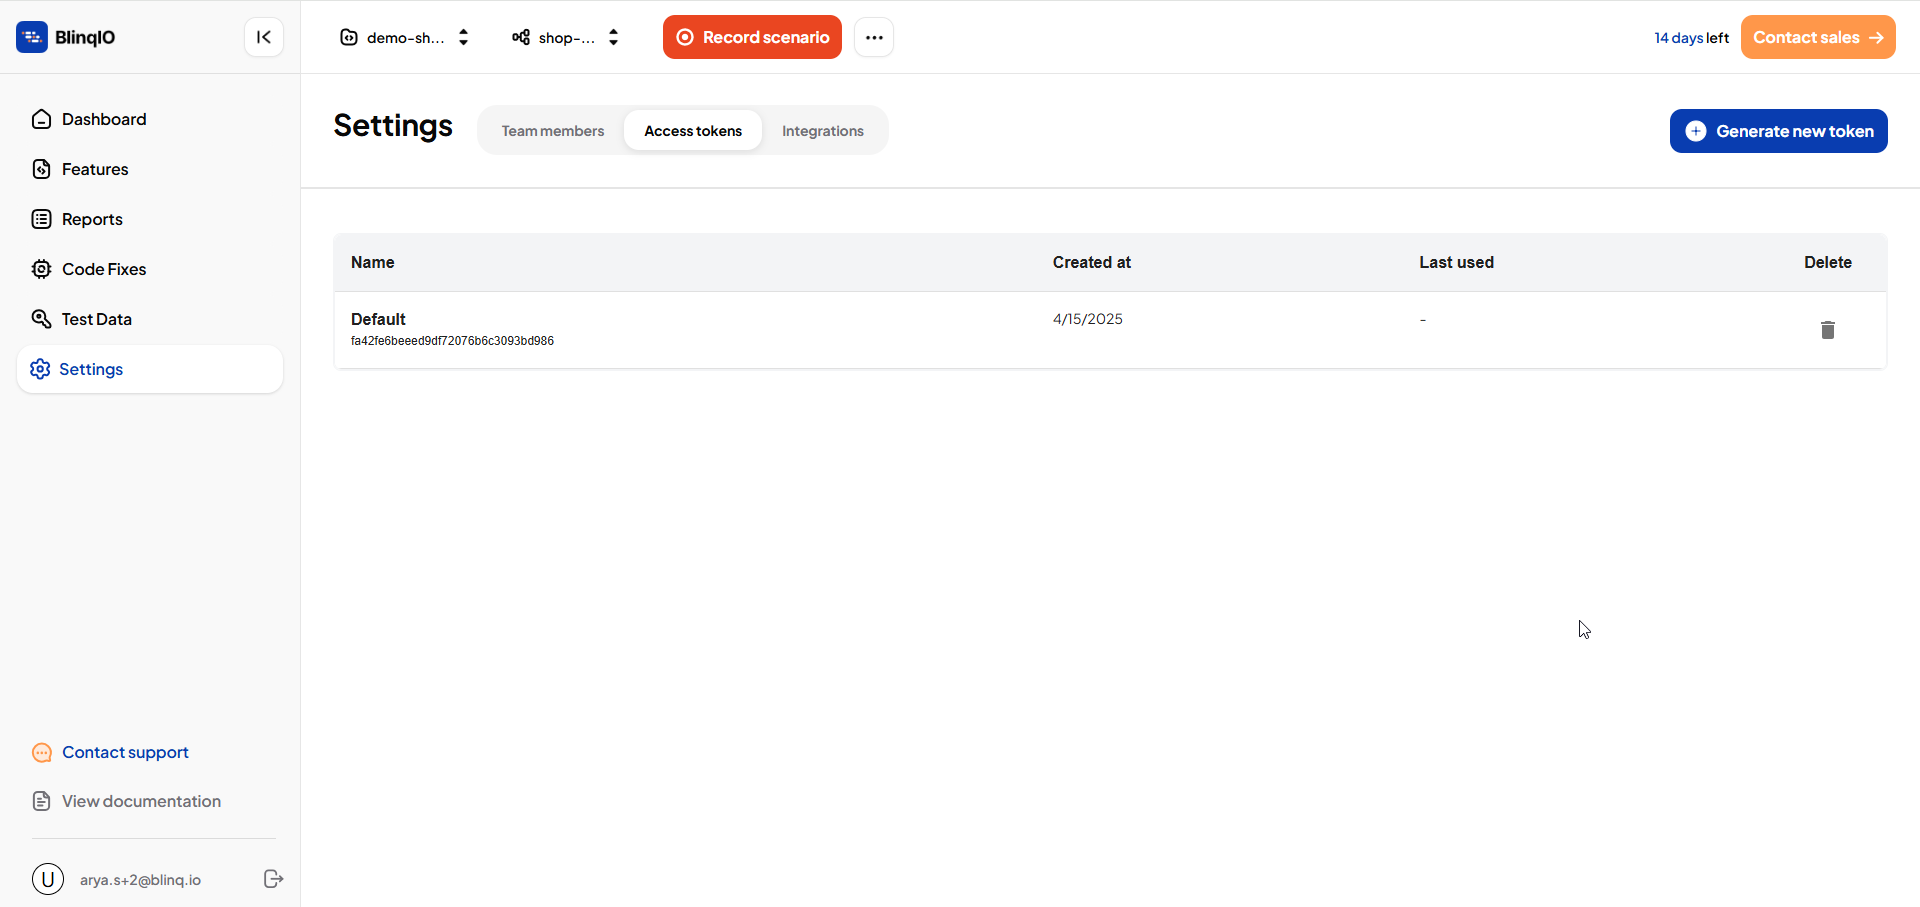This screenshot has width=1920, height=907.
Task: Expand the demo-sh project dropdown
Action: click(405, 37)
